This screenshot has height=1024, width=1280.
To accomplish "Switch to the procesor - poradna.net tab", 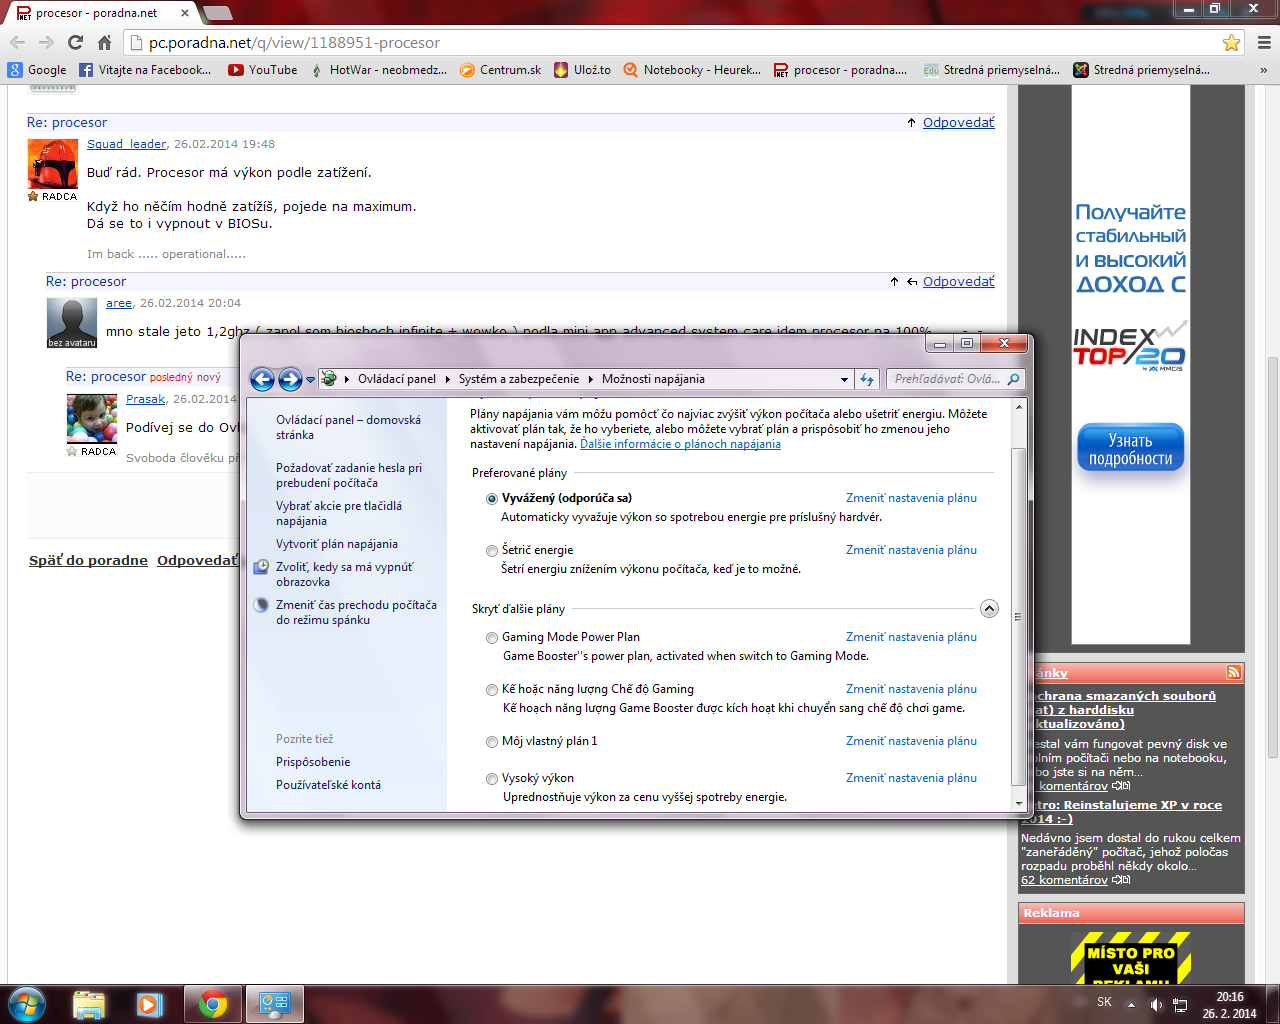I will pos(100,13).
